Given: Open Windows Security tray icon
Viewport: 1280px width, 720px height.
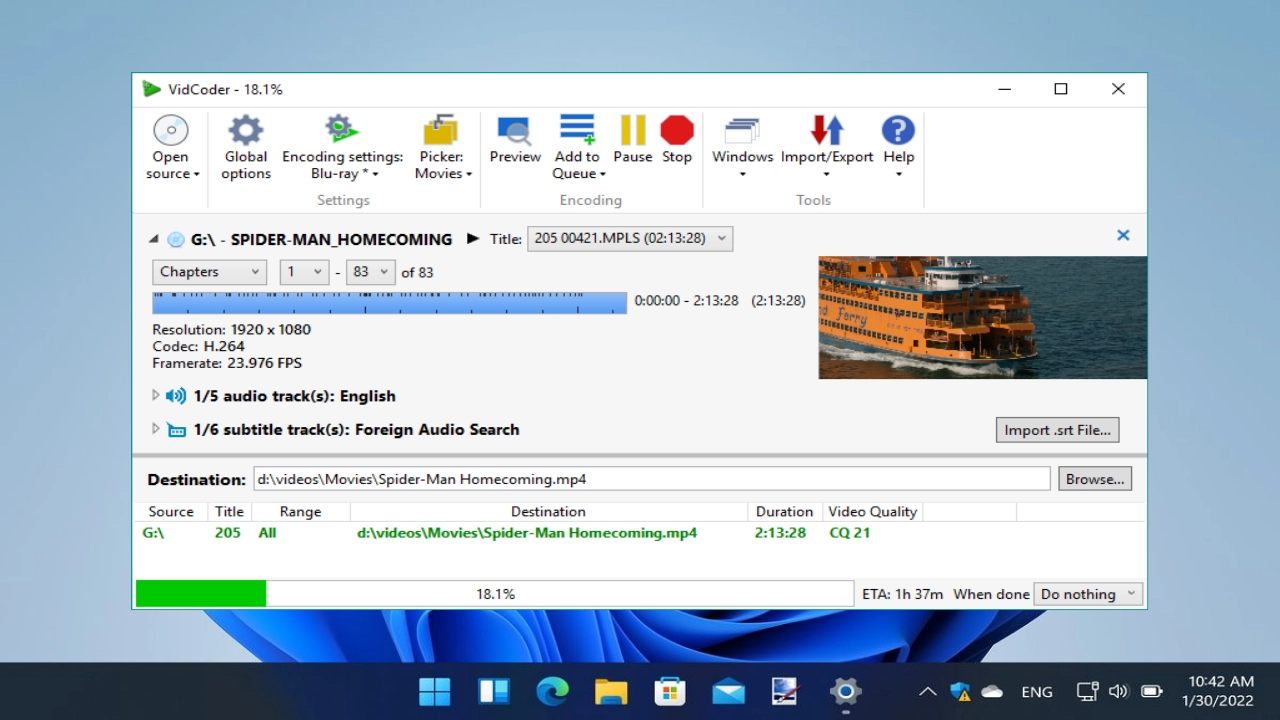Looking at the screenshot, I should tap(960, 691).
